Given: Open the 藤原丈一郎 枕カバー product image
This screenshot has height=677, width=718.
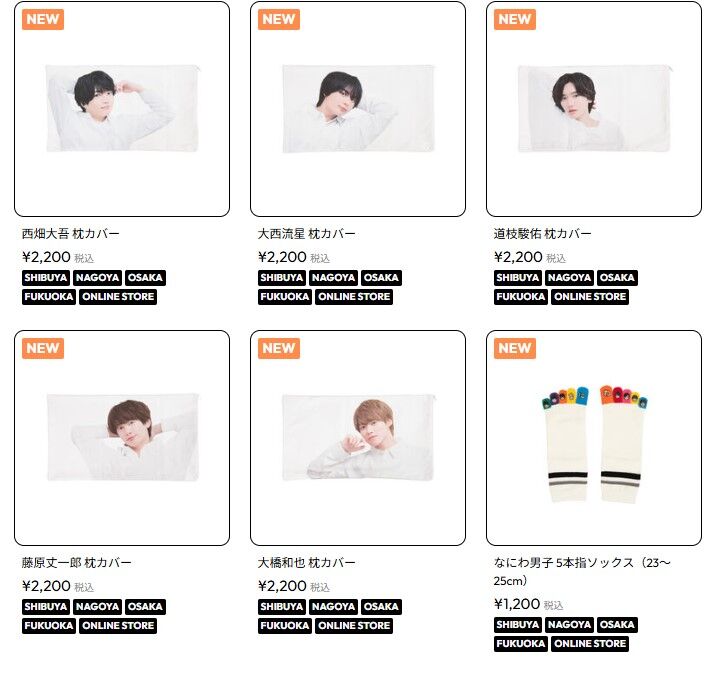Looking at the screenshot, I should [x=122, y=438].
